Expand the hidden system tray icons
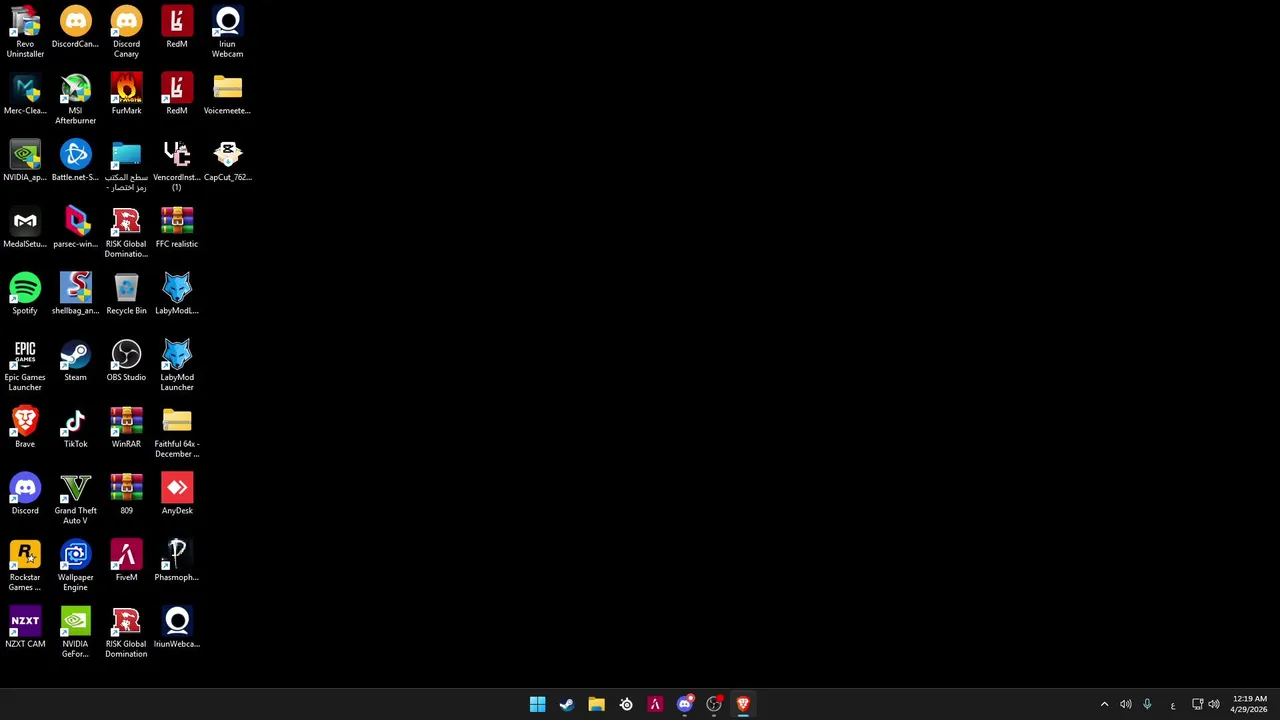This screenshot has height=720, width=1280. click(1104, 704)
